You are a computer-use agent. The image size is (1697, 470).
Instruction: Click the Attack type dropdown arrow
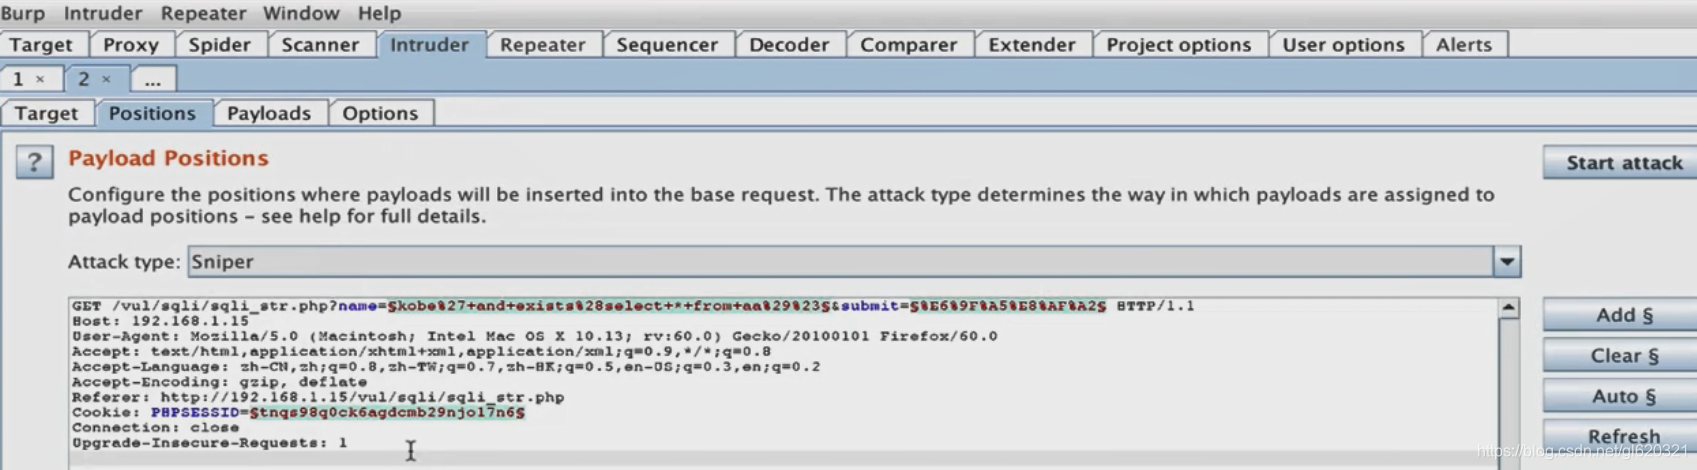tap(1507, 262)
